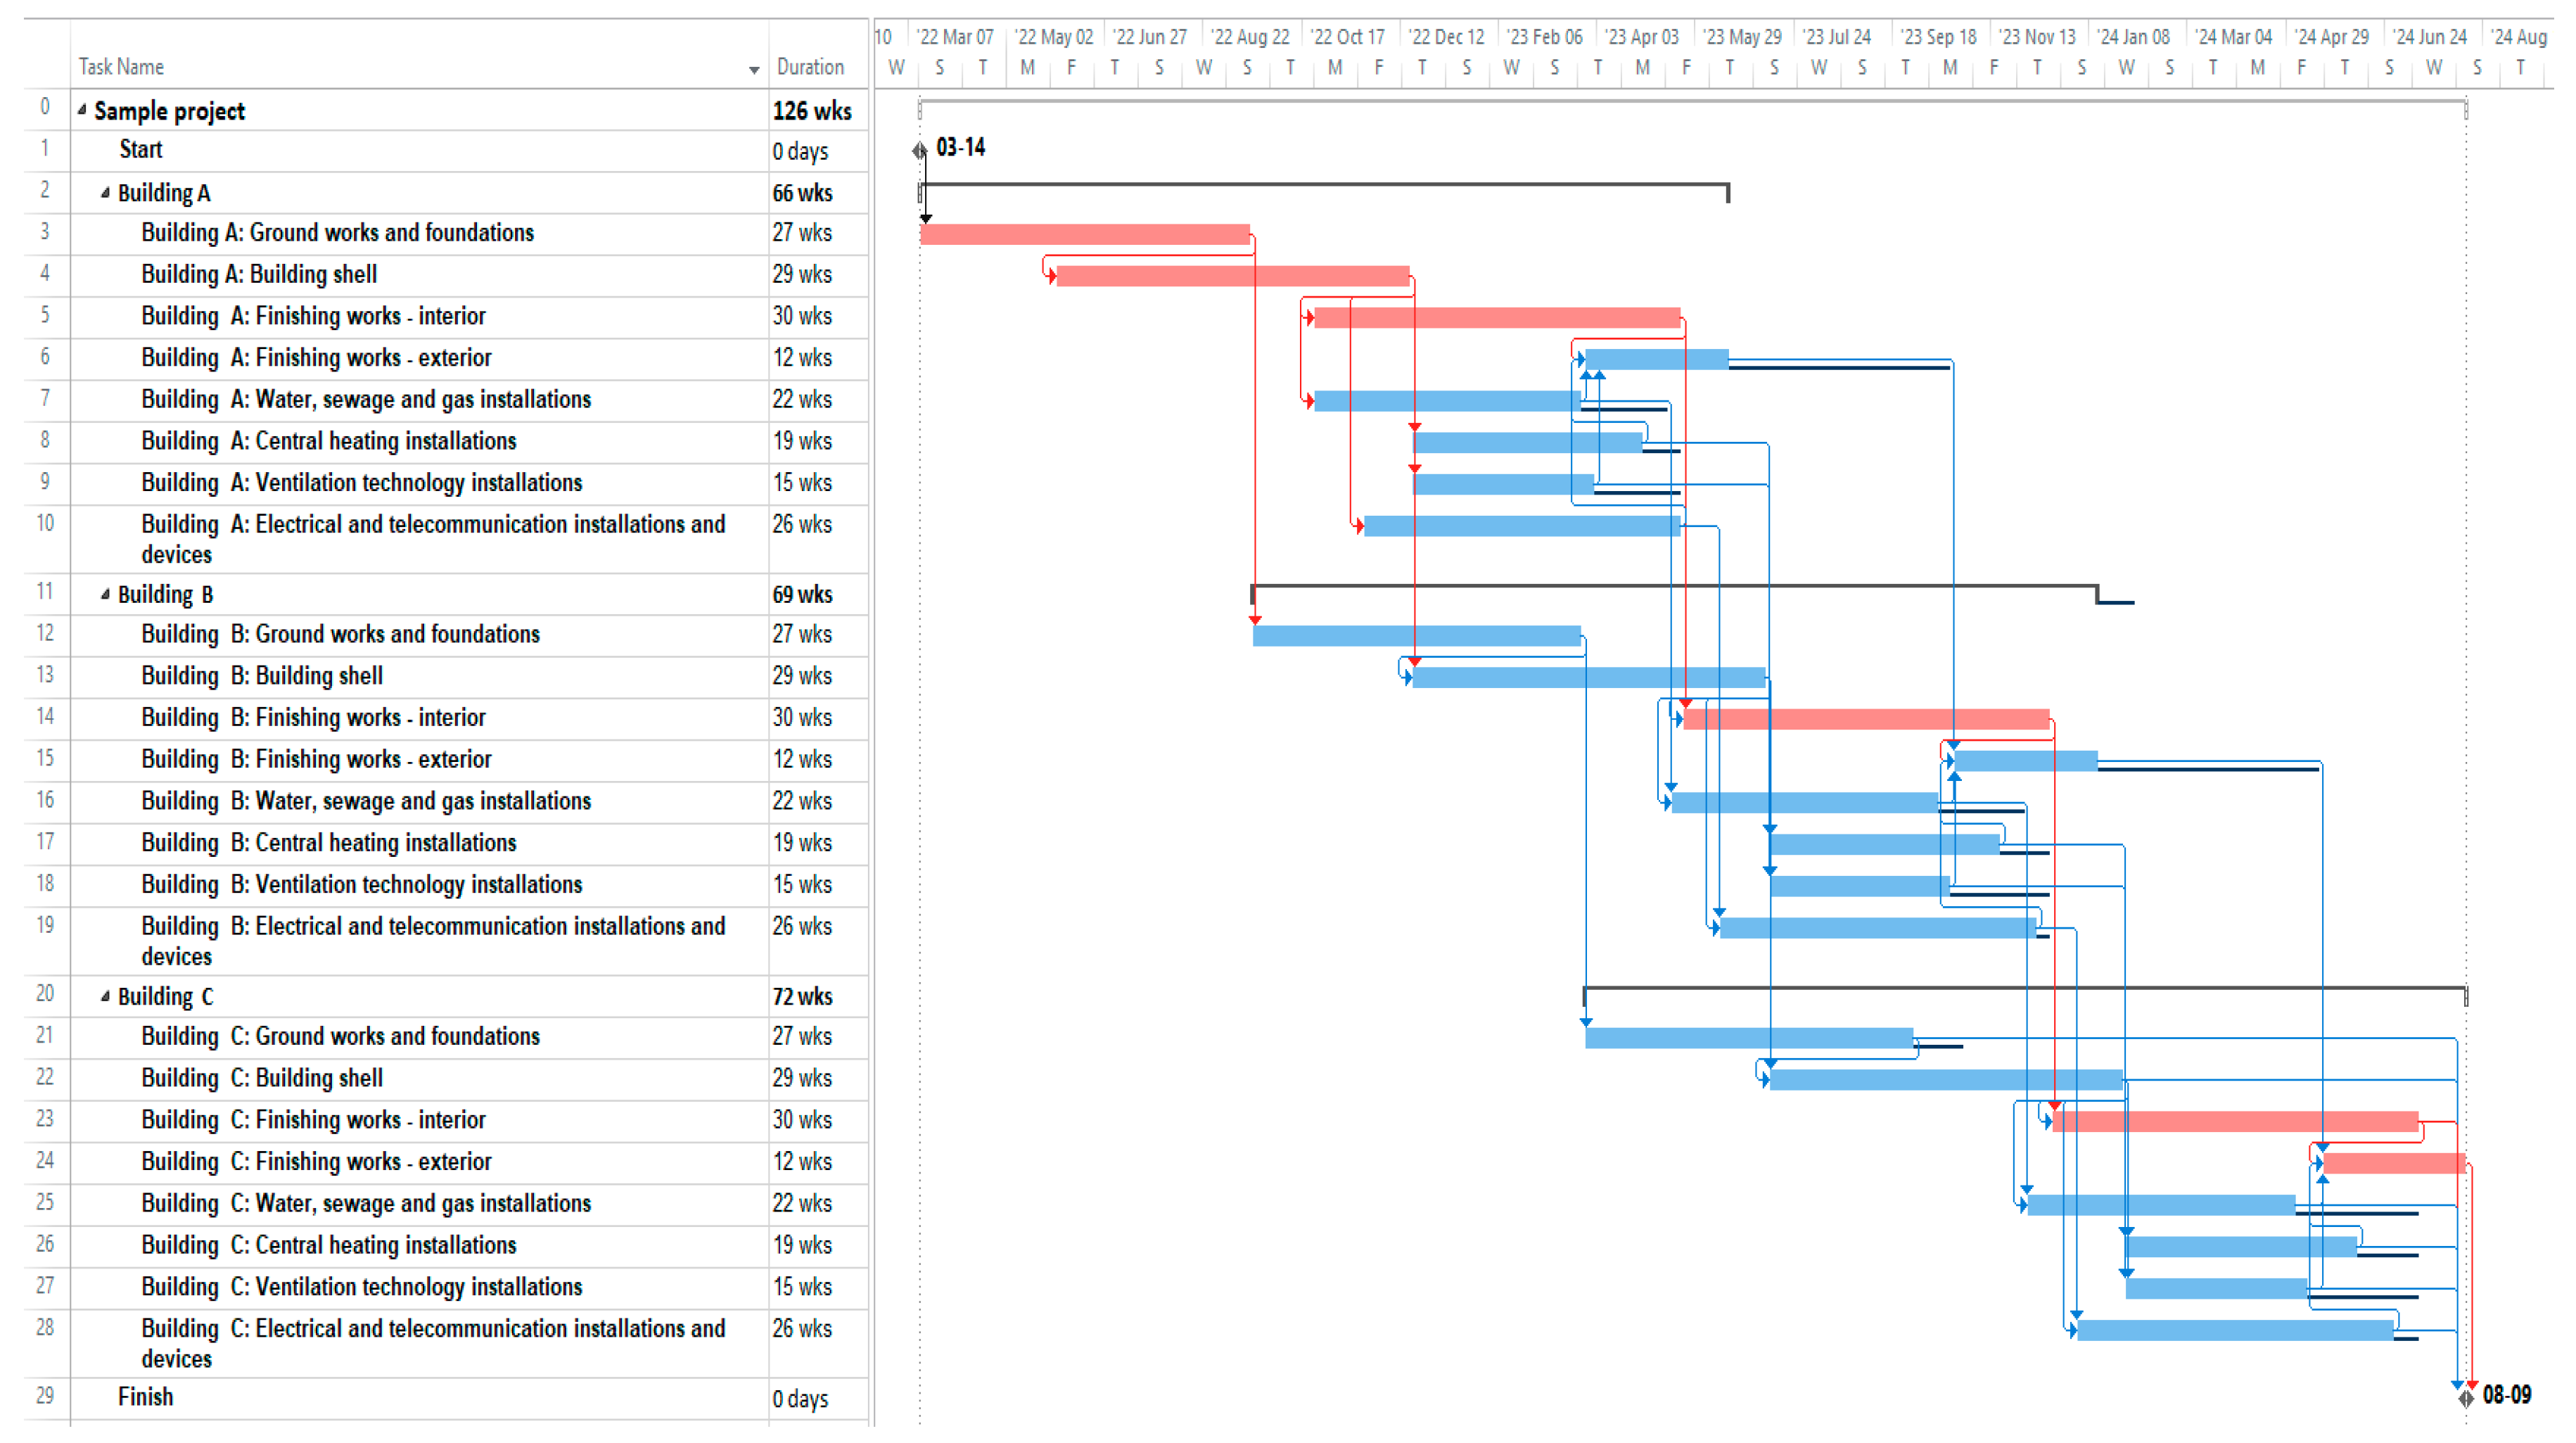2576x1443 pixels.
Task: Click the Building C Finishing works exterior bar
Action: point(2393,1163)
